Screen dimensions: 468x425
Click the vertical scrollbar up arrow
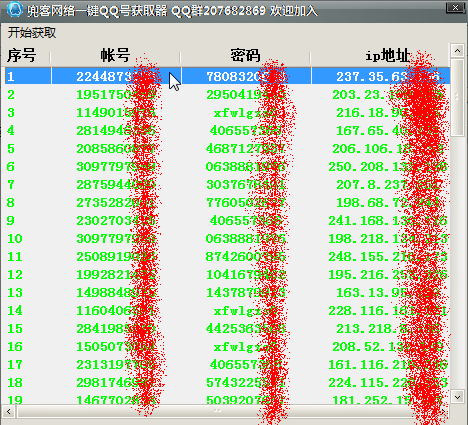(457, 51)
